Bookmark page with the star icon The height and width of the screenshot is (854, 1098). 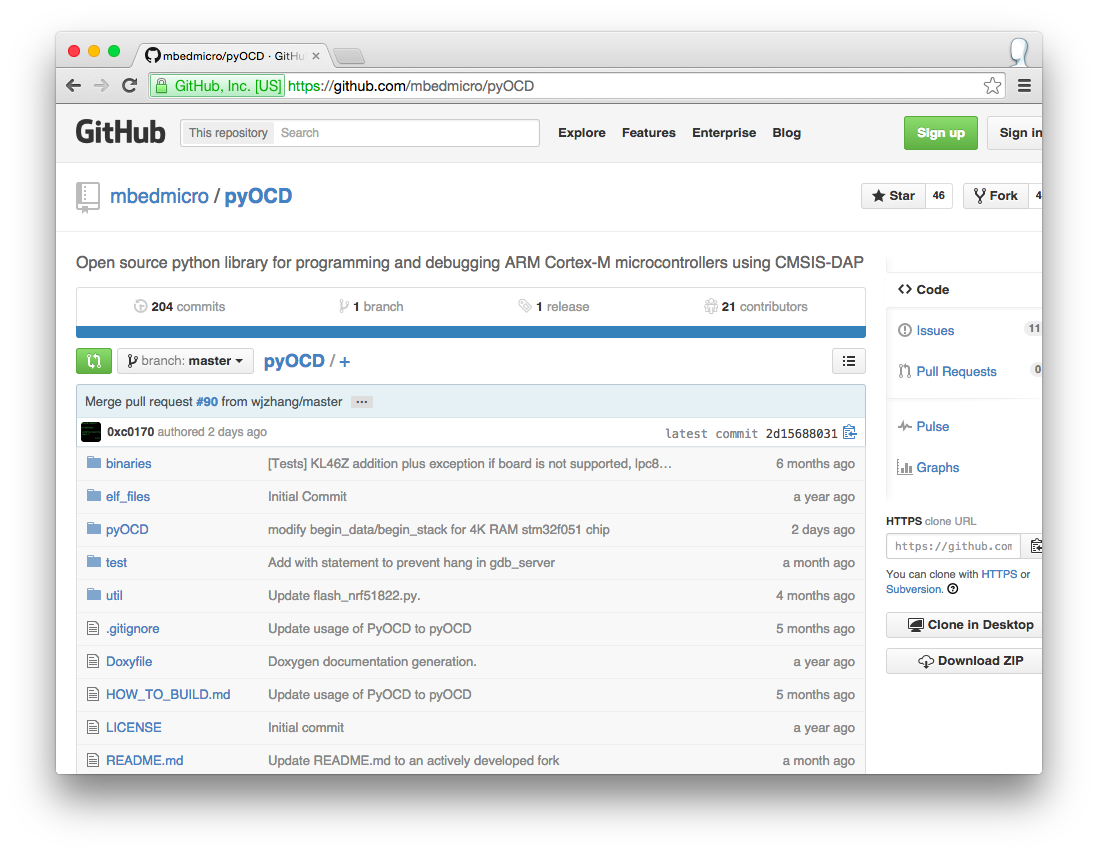pos(991,86)
